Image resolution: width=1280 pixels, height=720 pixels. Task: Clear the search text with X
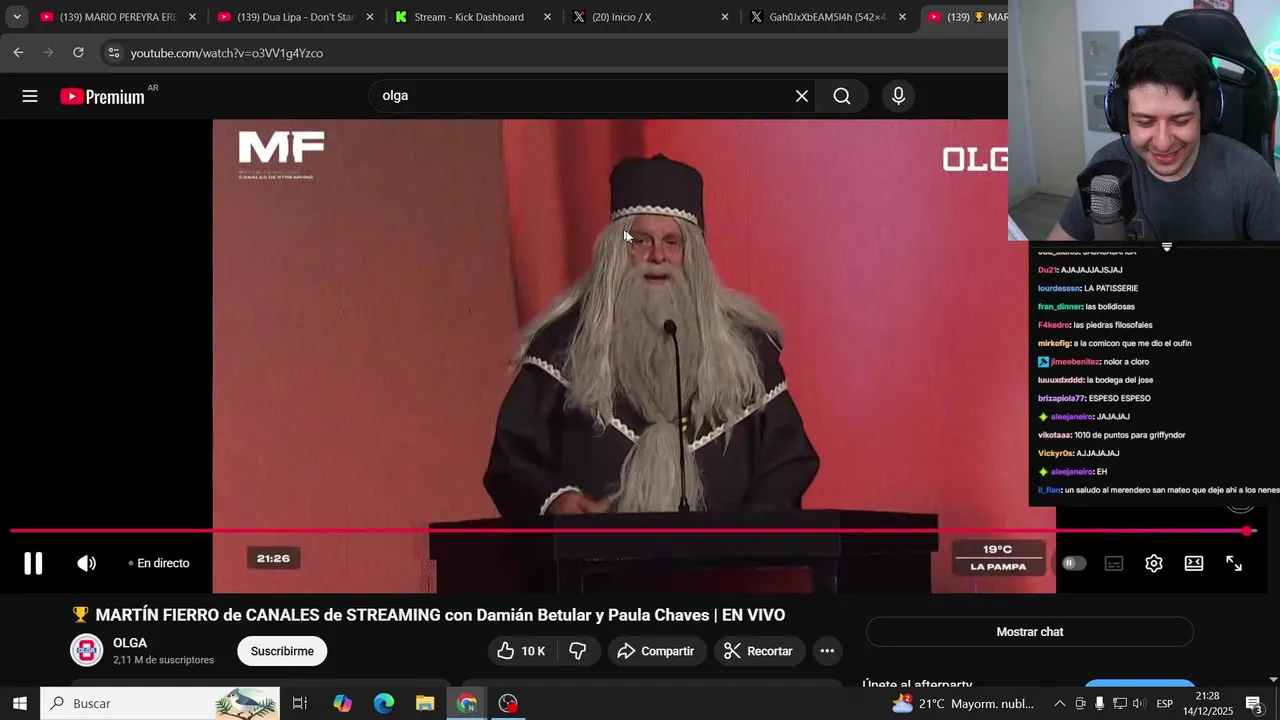[802, 96]
